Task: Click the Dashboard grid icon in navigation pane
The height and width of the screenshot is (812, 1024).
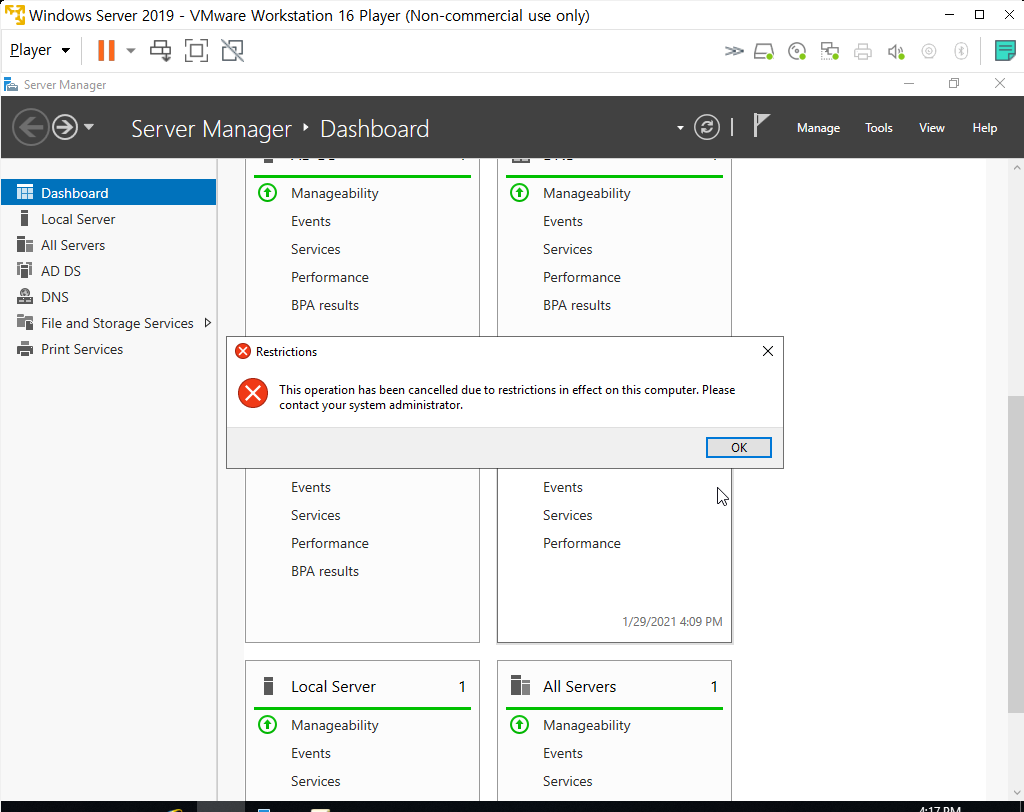Action: (25, 193)
